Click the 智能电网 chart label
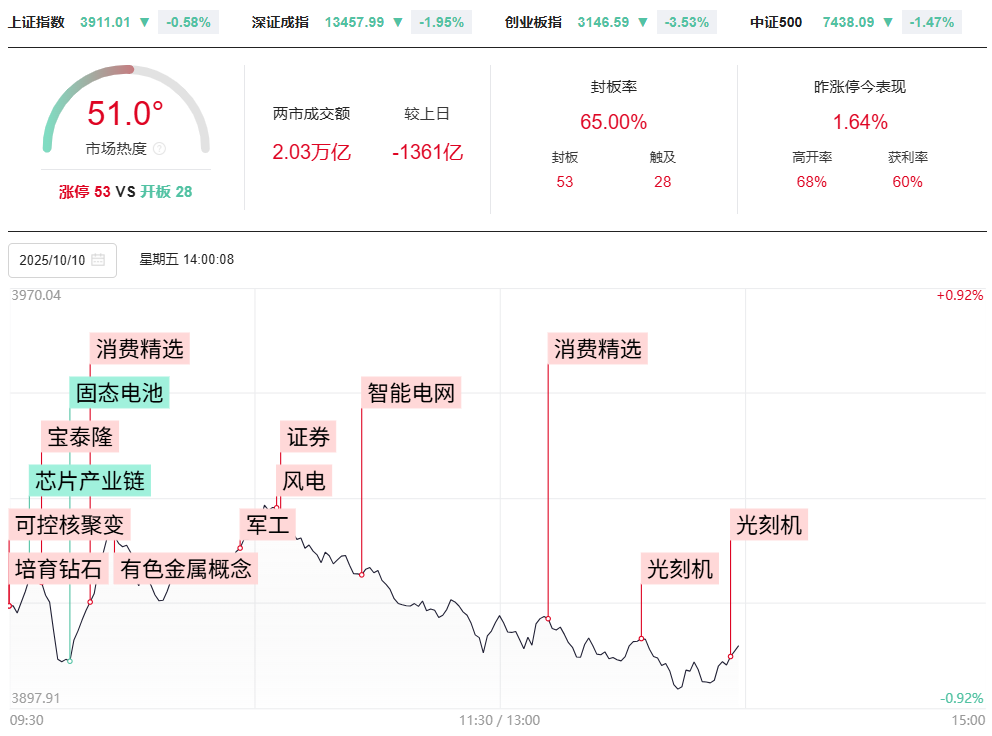992x736 pixels. (x=410, y=393)
